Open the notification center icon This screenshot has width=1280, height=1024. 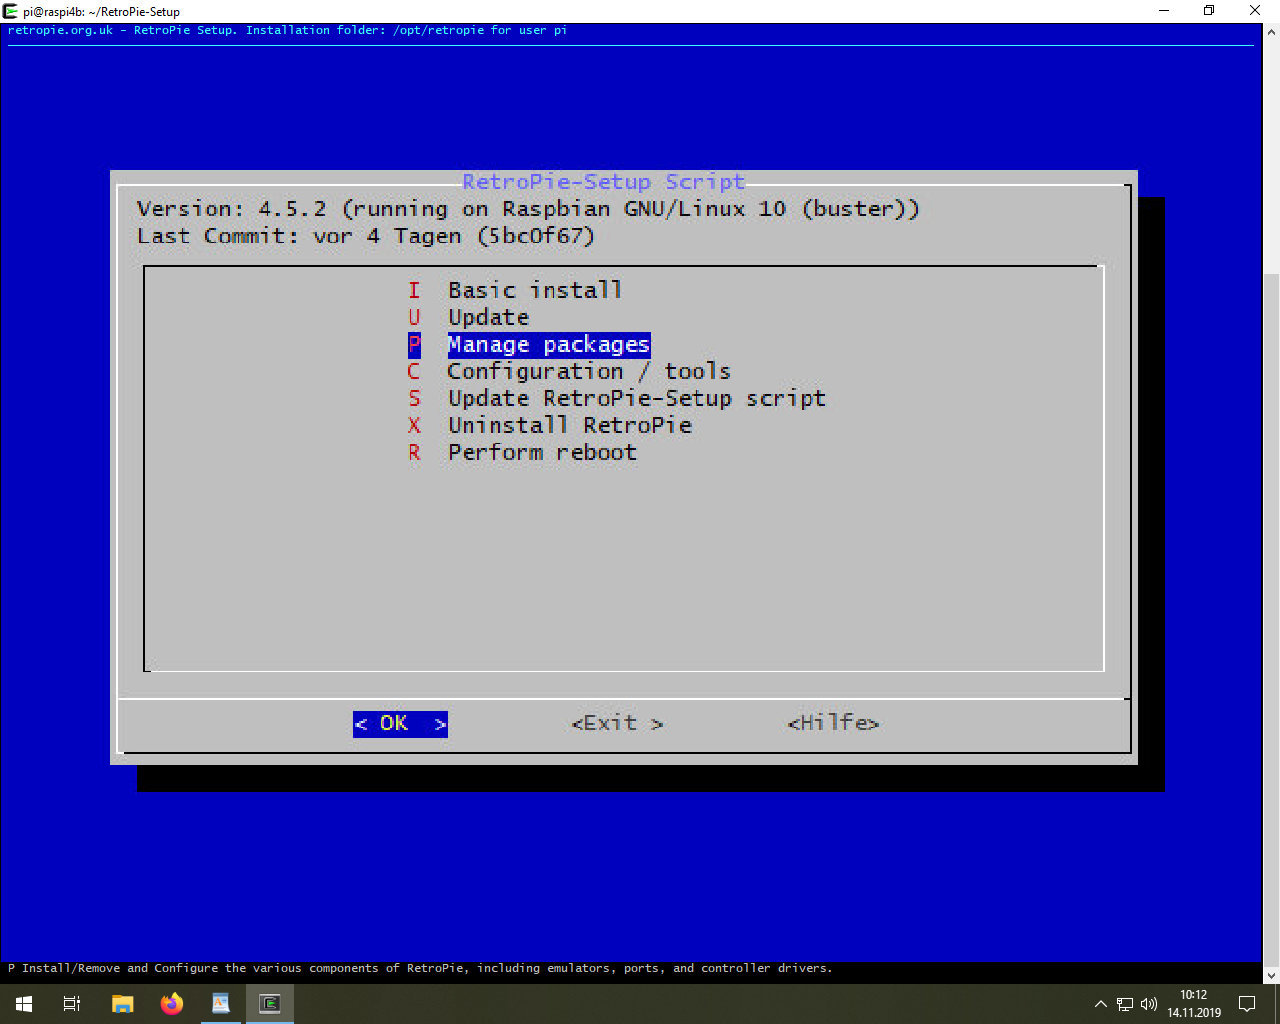pyautogui.click(x=1247, y=1003)
